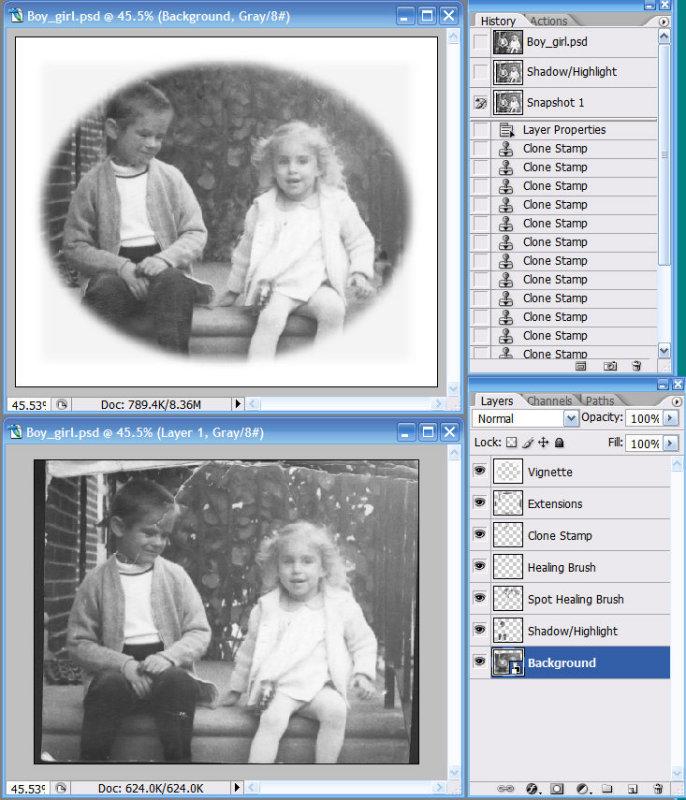Screen dimensions: 686x800
Task: Click zoom percentage field in bottom window
Action: (x=28, y=789)
